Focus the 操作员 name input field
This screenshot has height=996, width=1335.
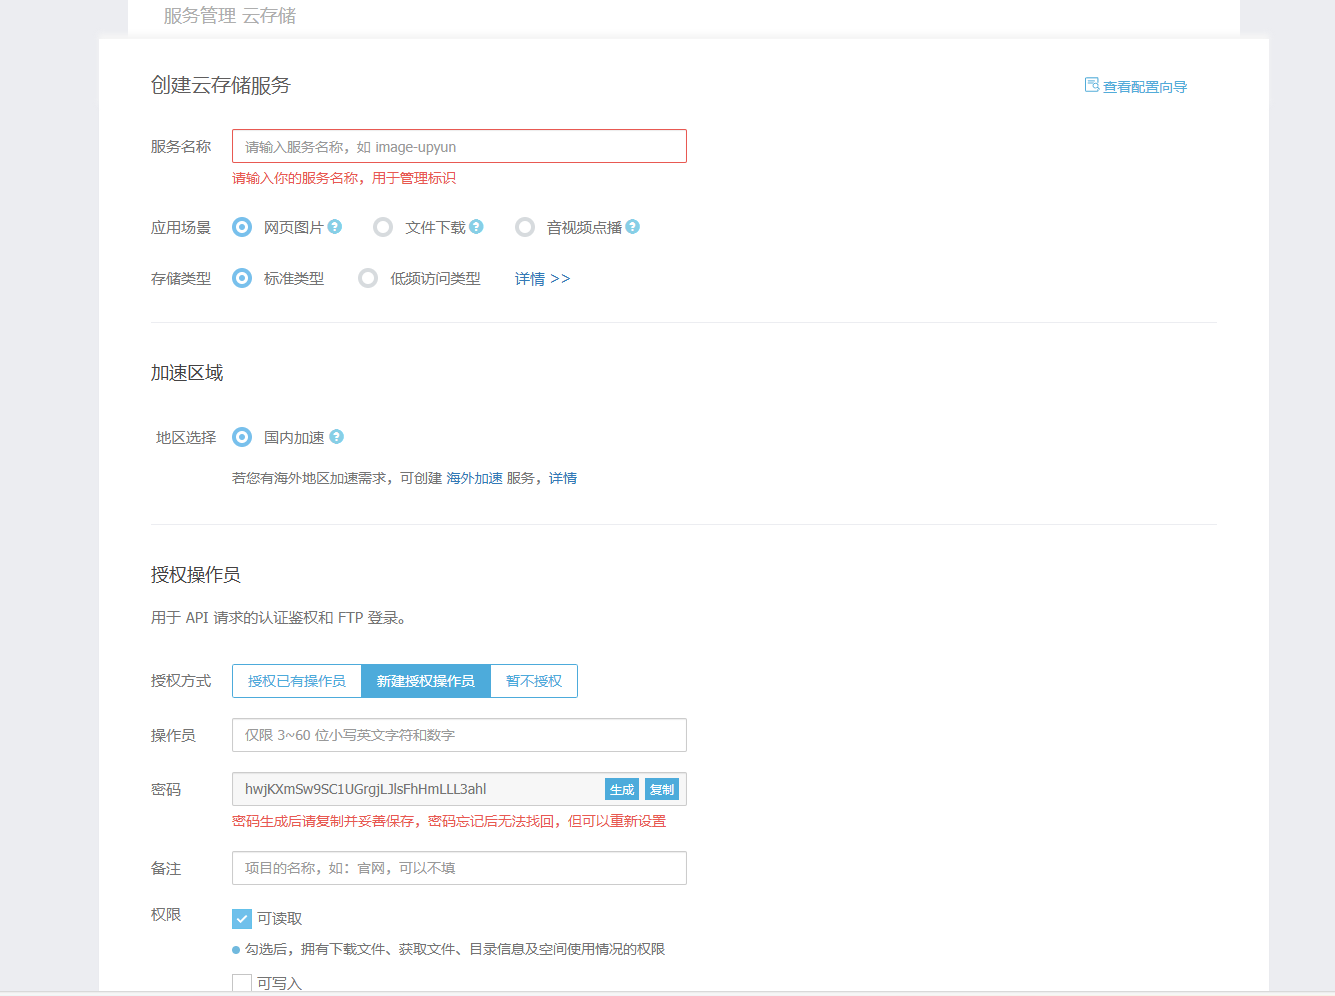[459, 735]
